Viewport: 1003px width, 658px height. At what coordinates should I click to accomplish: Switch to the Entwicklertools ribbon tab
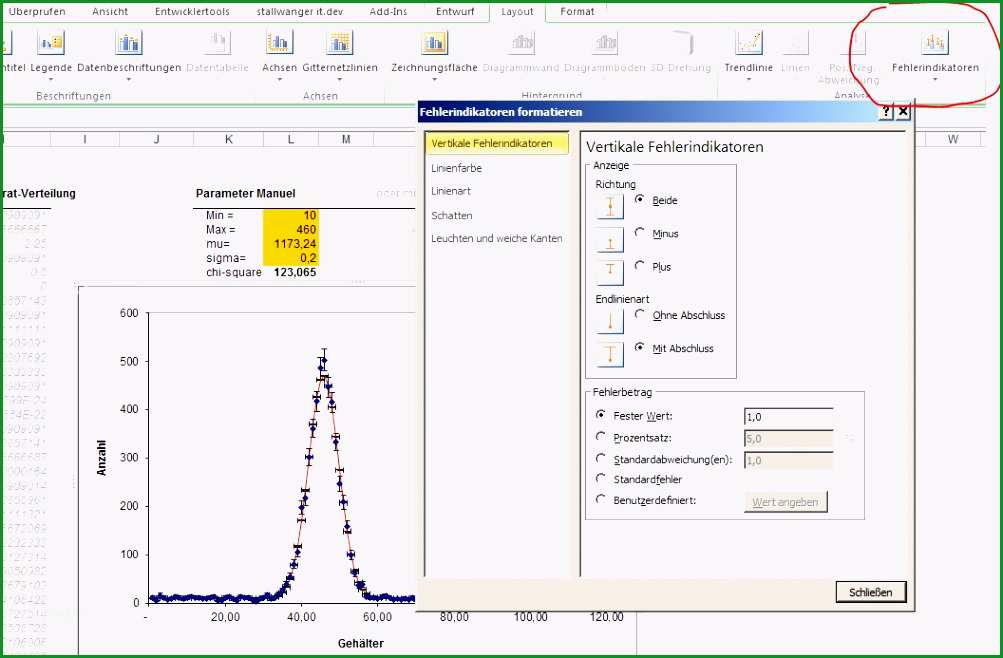(x=192, y=12)
